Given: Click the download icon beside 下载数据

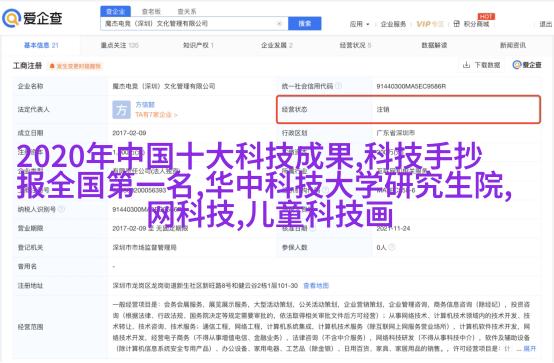Looking at the screenshot, I should [x=466, y=65].
